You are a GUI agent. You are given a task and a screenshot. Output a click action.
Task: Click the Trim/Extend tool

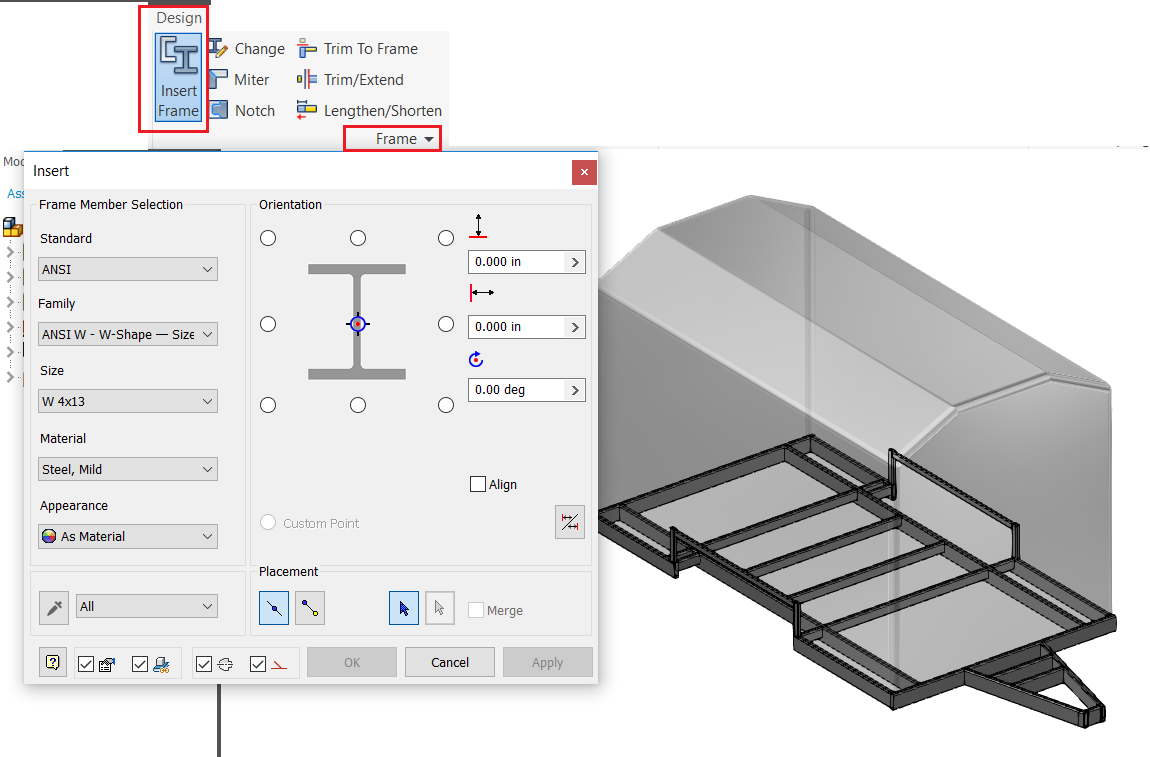pos(361,79)
